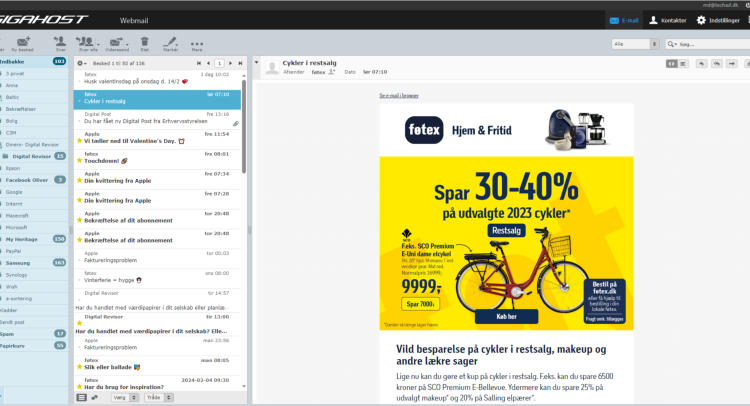Switch to list view at bottom bar
This screenshot has width=750, height=406.
tap(82, 397)
